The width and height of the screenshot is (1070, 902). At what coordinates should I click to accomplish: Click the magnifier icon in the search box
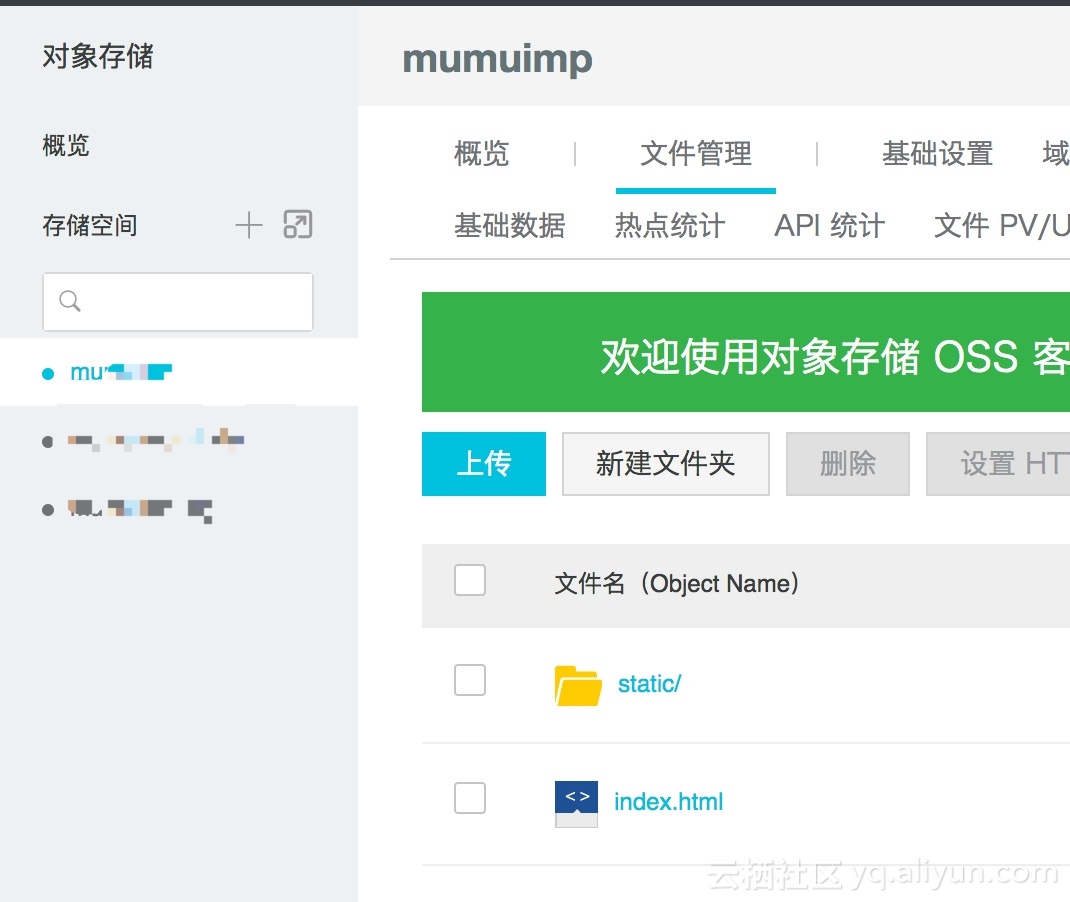pos(70,301)
